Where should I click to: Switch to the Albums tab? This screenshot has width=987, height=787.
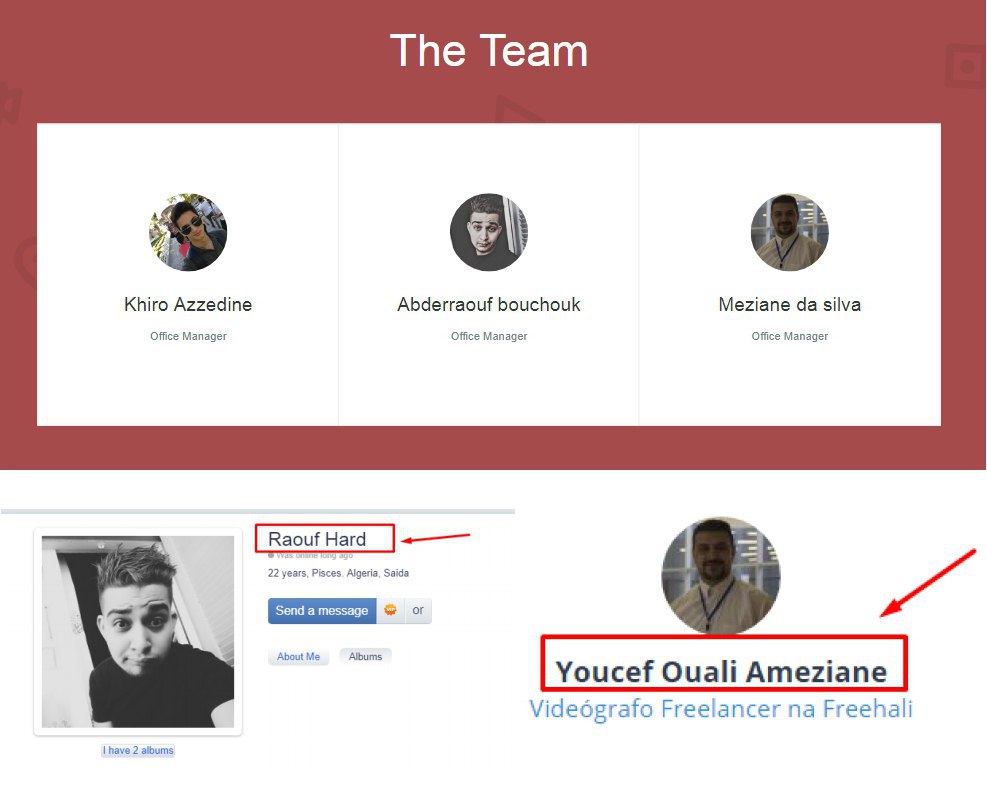[x=365, y=657]
